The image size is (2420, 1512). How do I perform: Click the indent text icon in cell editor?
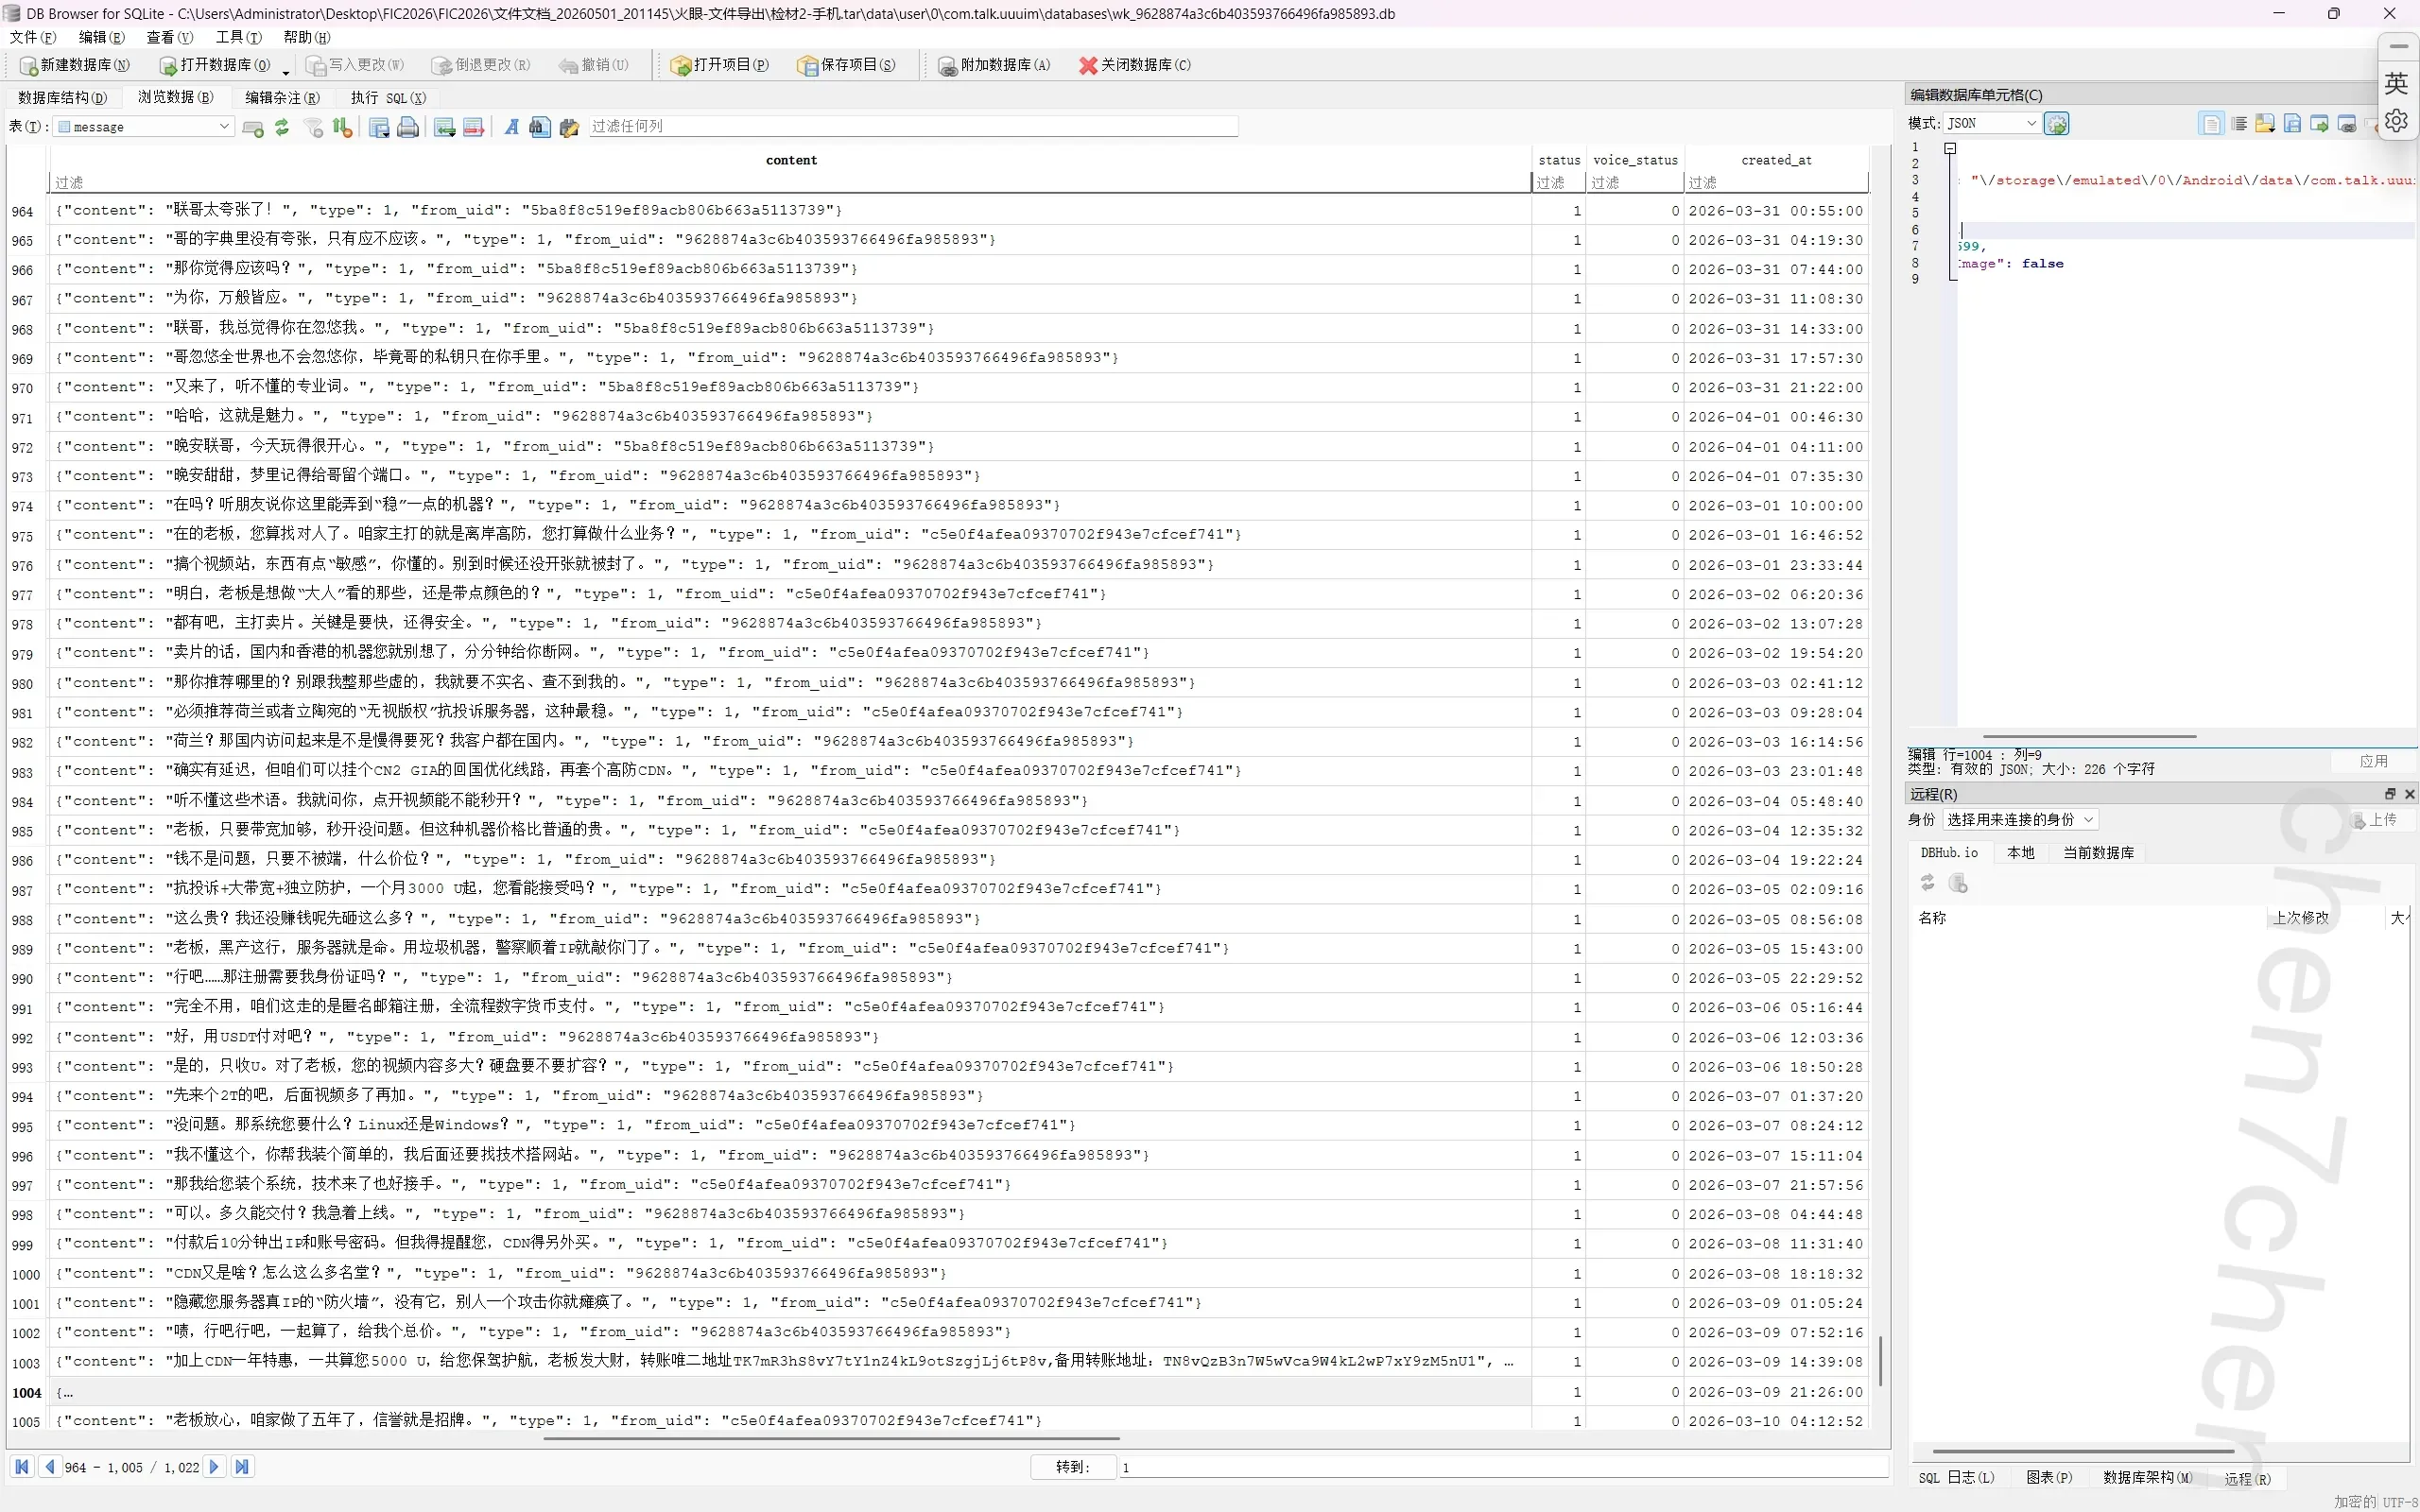2239,124
